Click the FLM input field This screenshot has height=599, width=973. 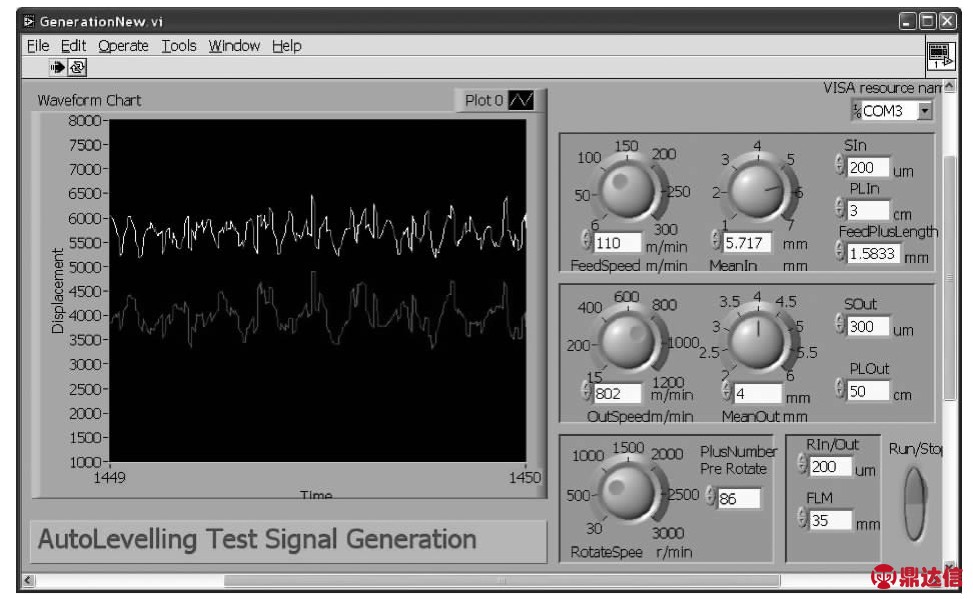[x=829, y=520]
